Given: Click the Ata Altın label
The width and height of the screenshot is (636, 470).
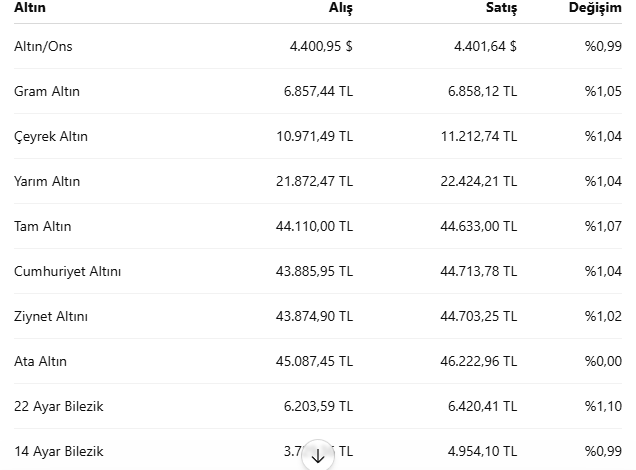Looking at the screenshot, I should 40,361.
